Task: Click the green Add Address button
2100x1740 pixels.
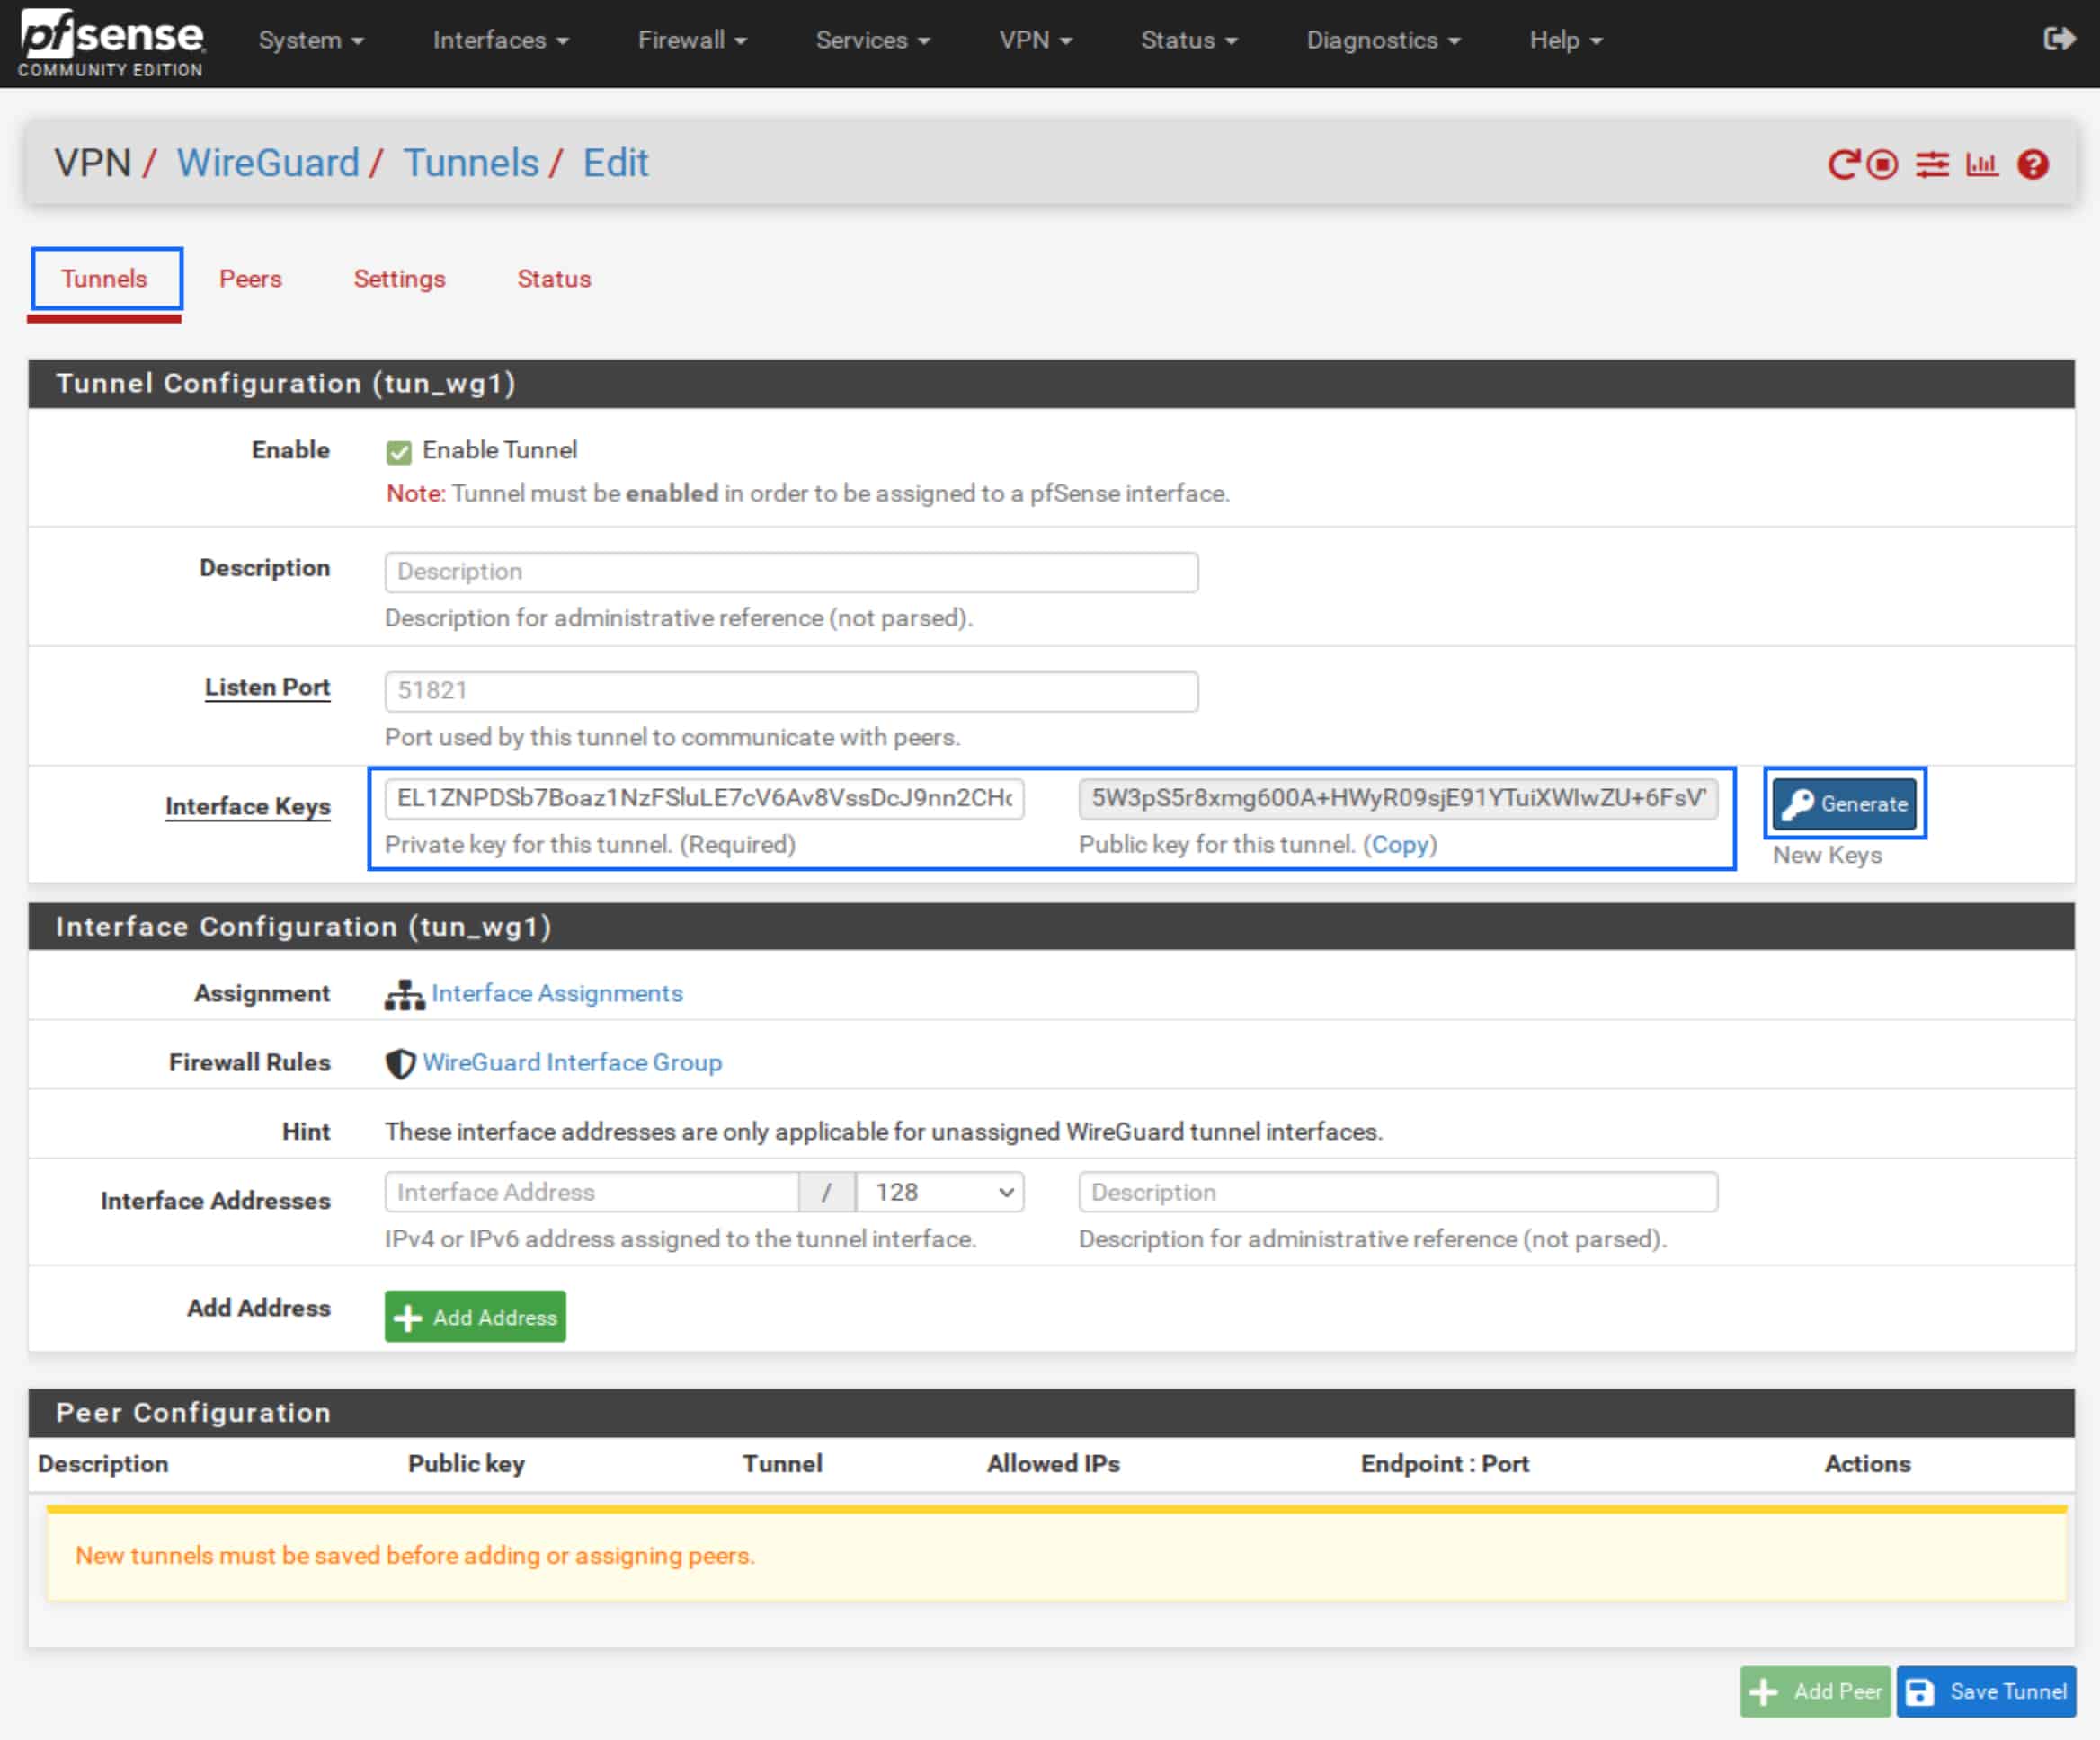Action: [475, 1317]
